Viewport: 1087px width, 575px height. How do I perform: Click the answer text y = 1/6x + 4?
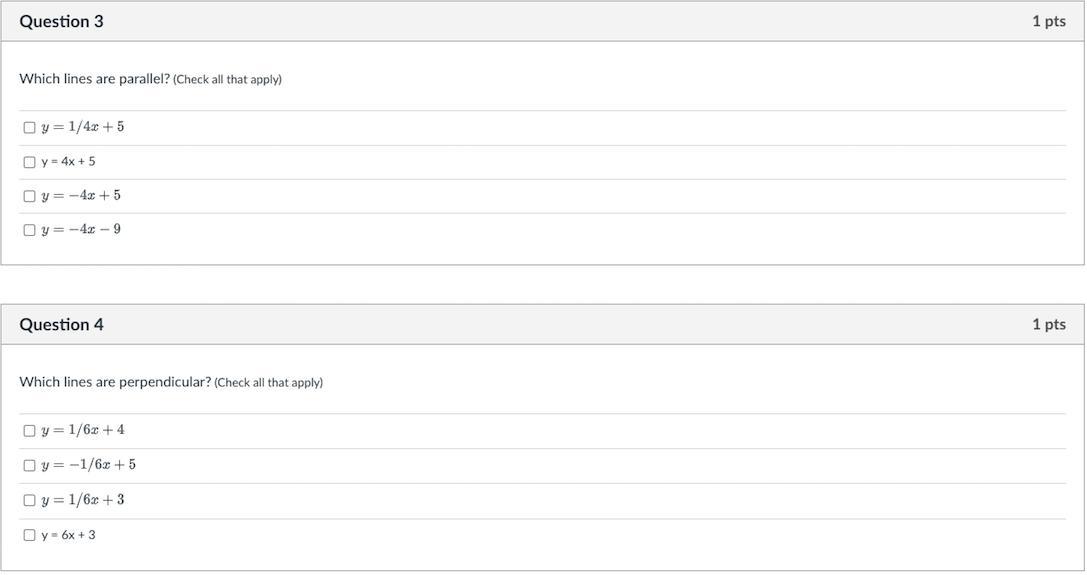pyautogui.click(x=83, y=430)
